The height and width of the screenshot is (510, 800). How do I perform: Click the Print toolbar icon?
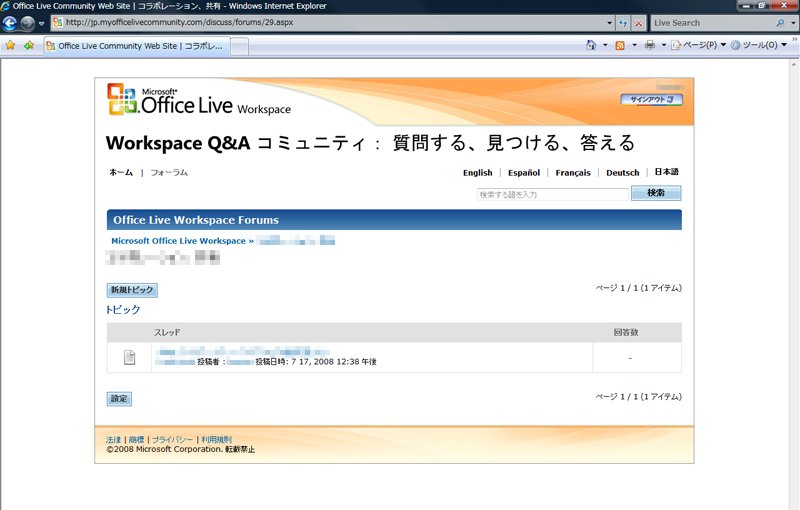pos(649,45)
